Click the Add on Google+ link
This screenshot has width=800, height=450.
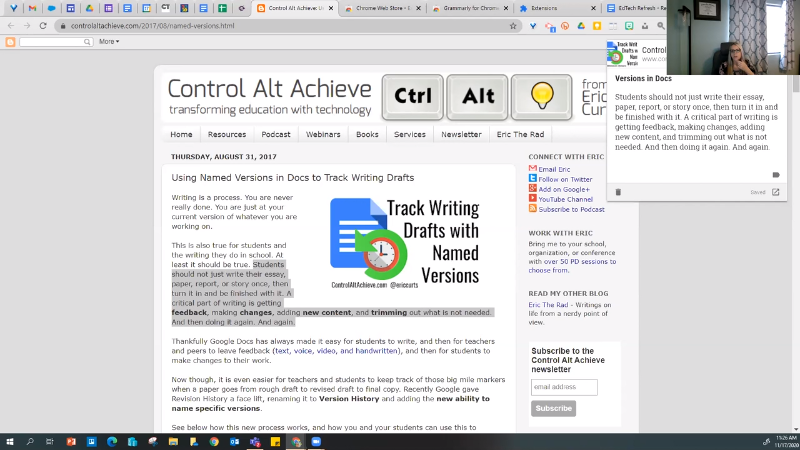564,189
